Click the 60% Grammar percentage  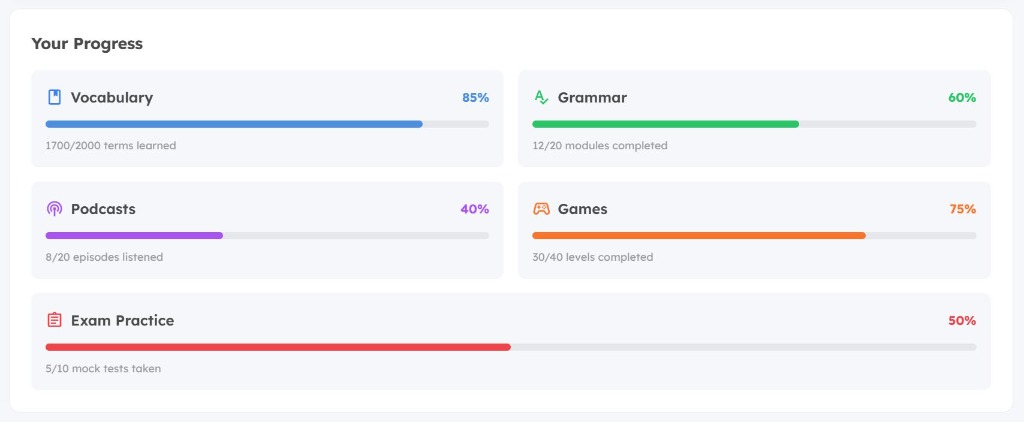(962, 98)
